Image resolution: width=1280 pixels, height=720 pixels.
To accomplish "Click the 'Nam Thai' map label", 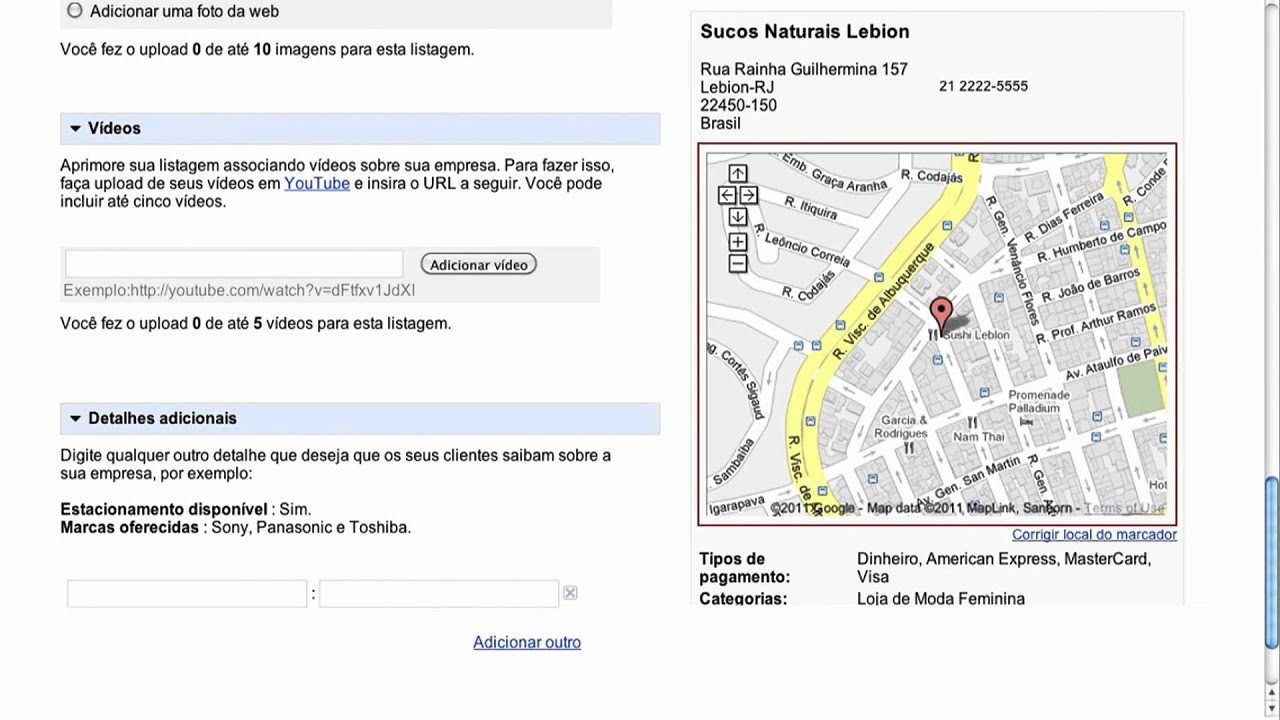I will (x=979, y=437).
